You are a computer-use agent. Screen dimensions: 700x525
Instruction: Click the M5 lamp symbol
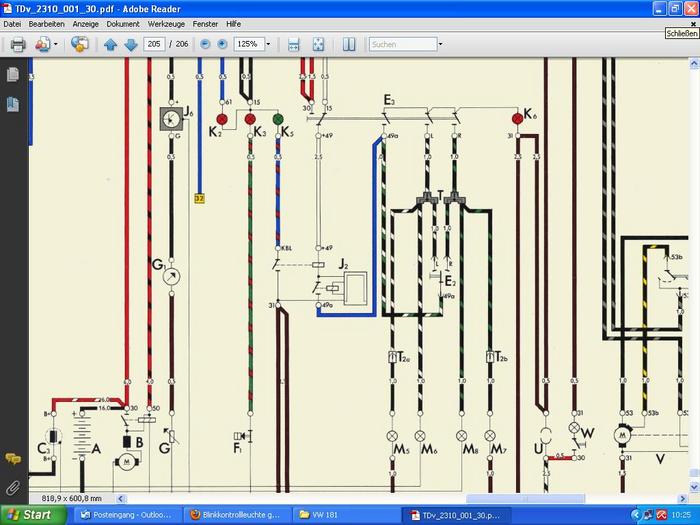click(392, 436)
